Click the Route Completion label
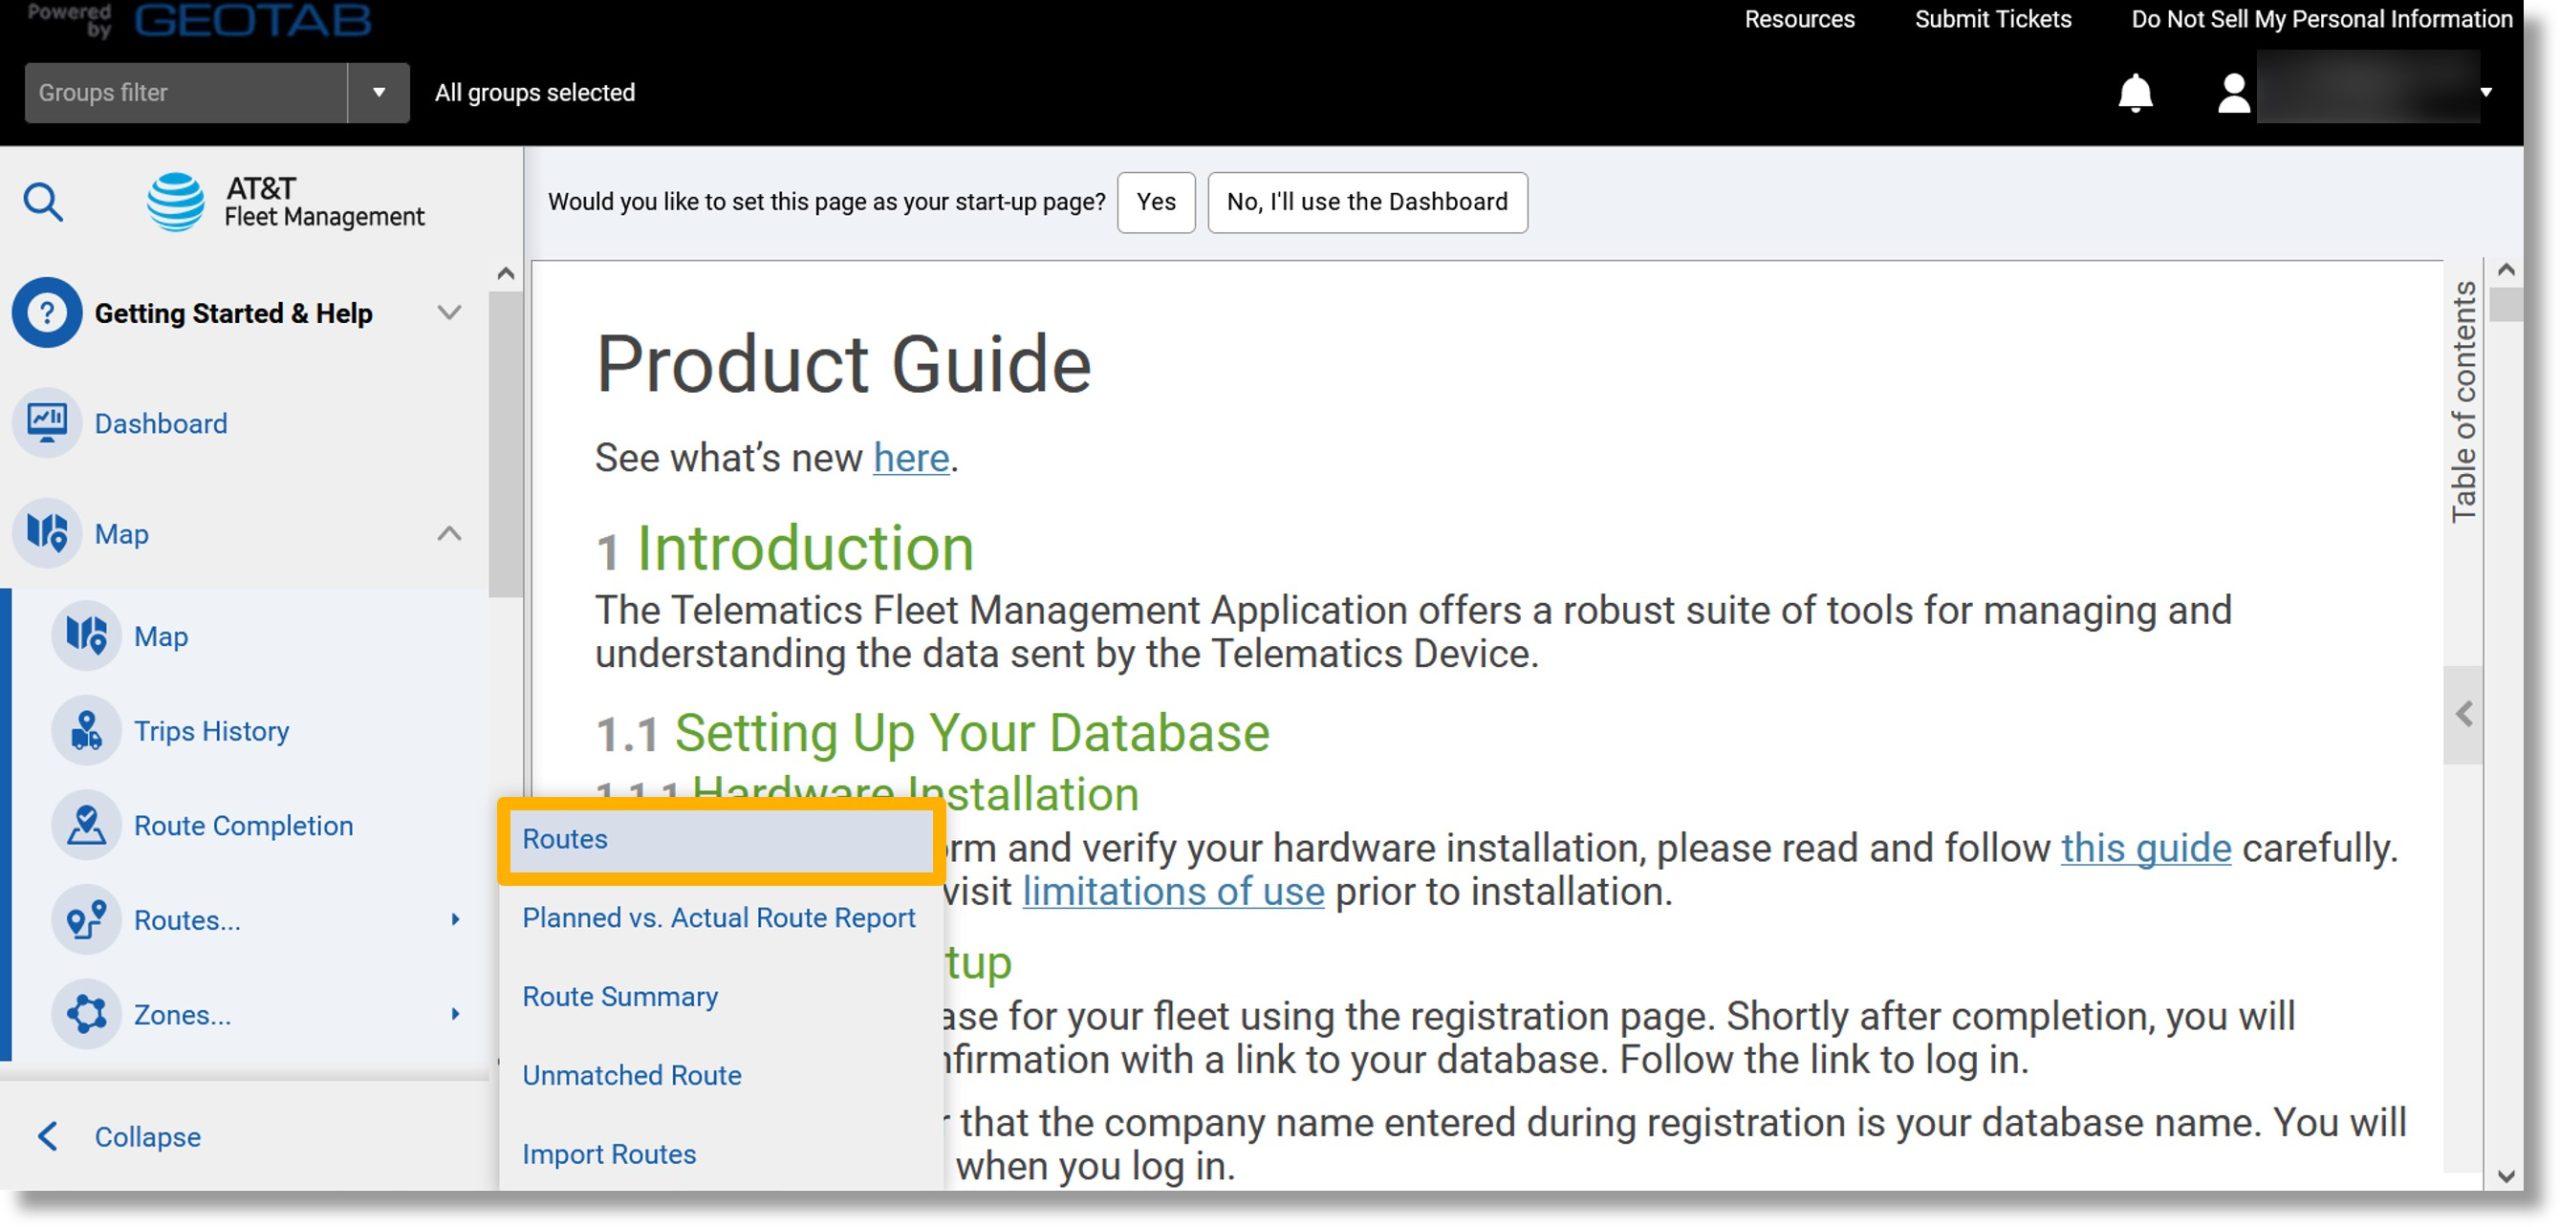The image size is (2560, 1227). coord(244,826)
